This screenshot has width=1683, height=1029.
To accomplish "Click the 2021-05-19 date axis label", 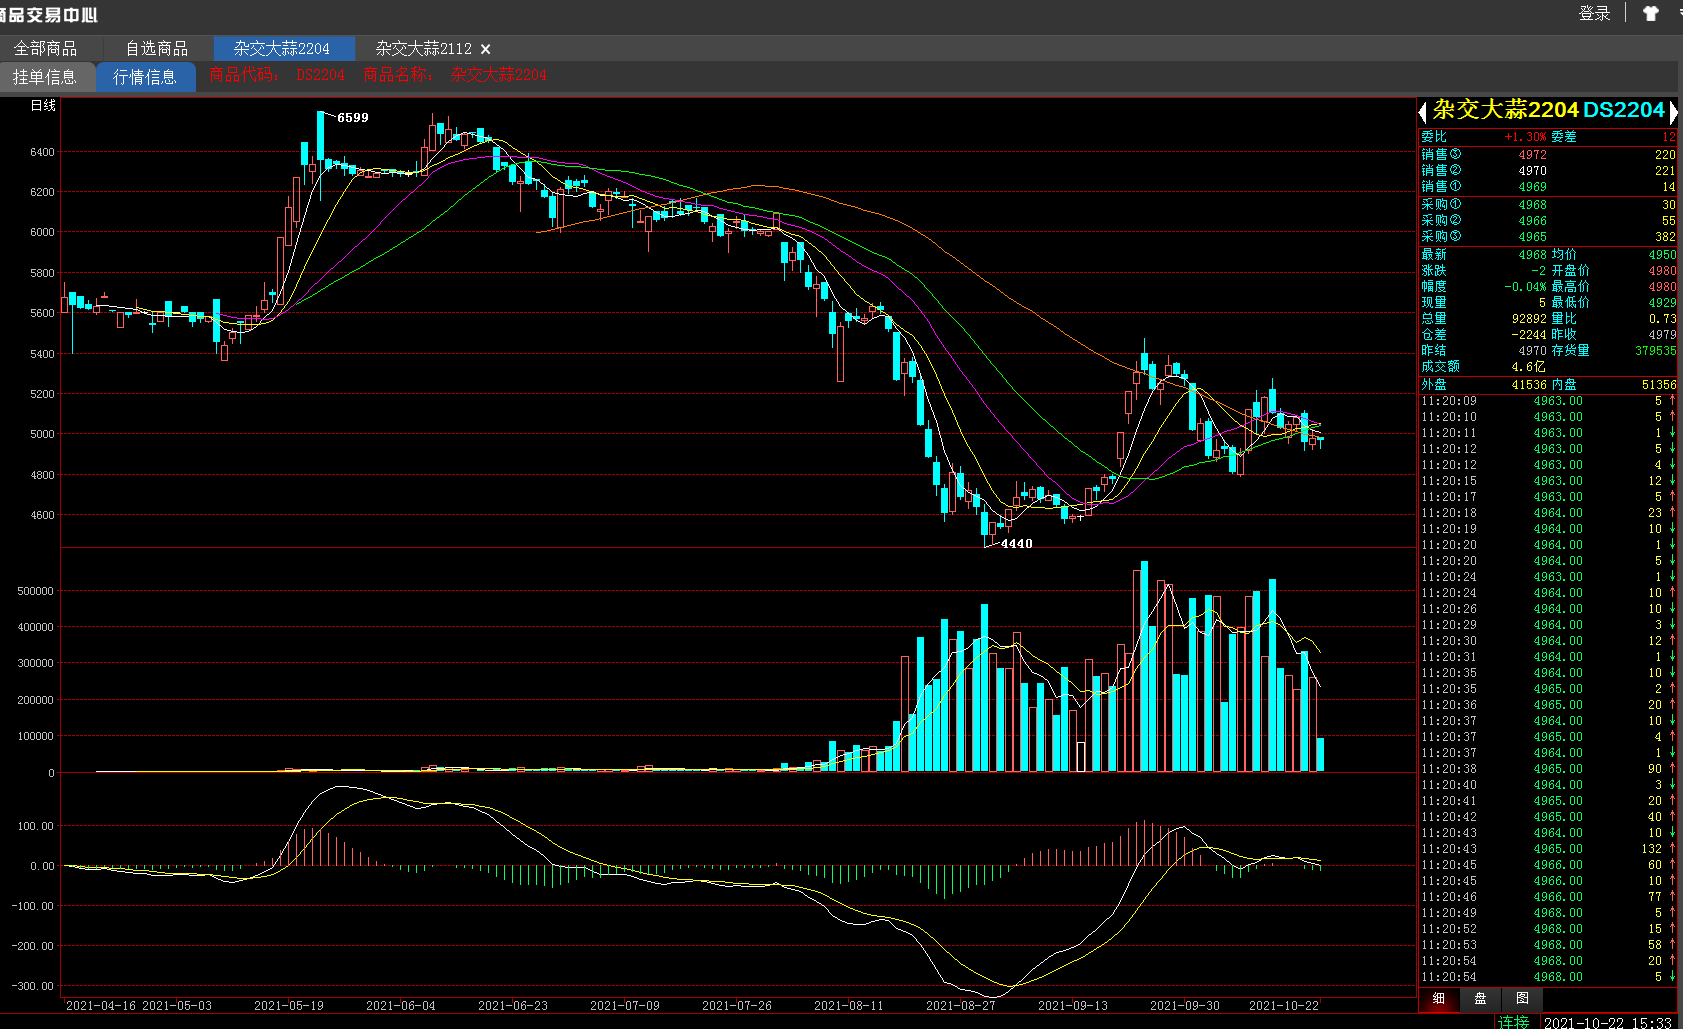I will [x=289, y=1006].
